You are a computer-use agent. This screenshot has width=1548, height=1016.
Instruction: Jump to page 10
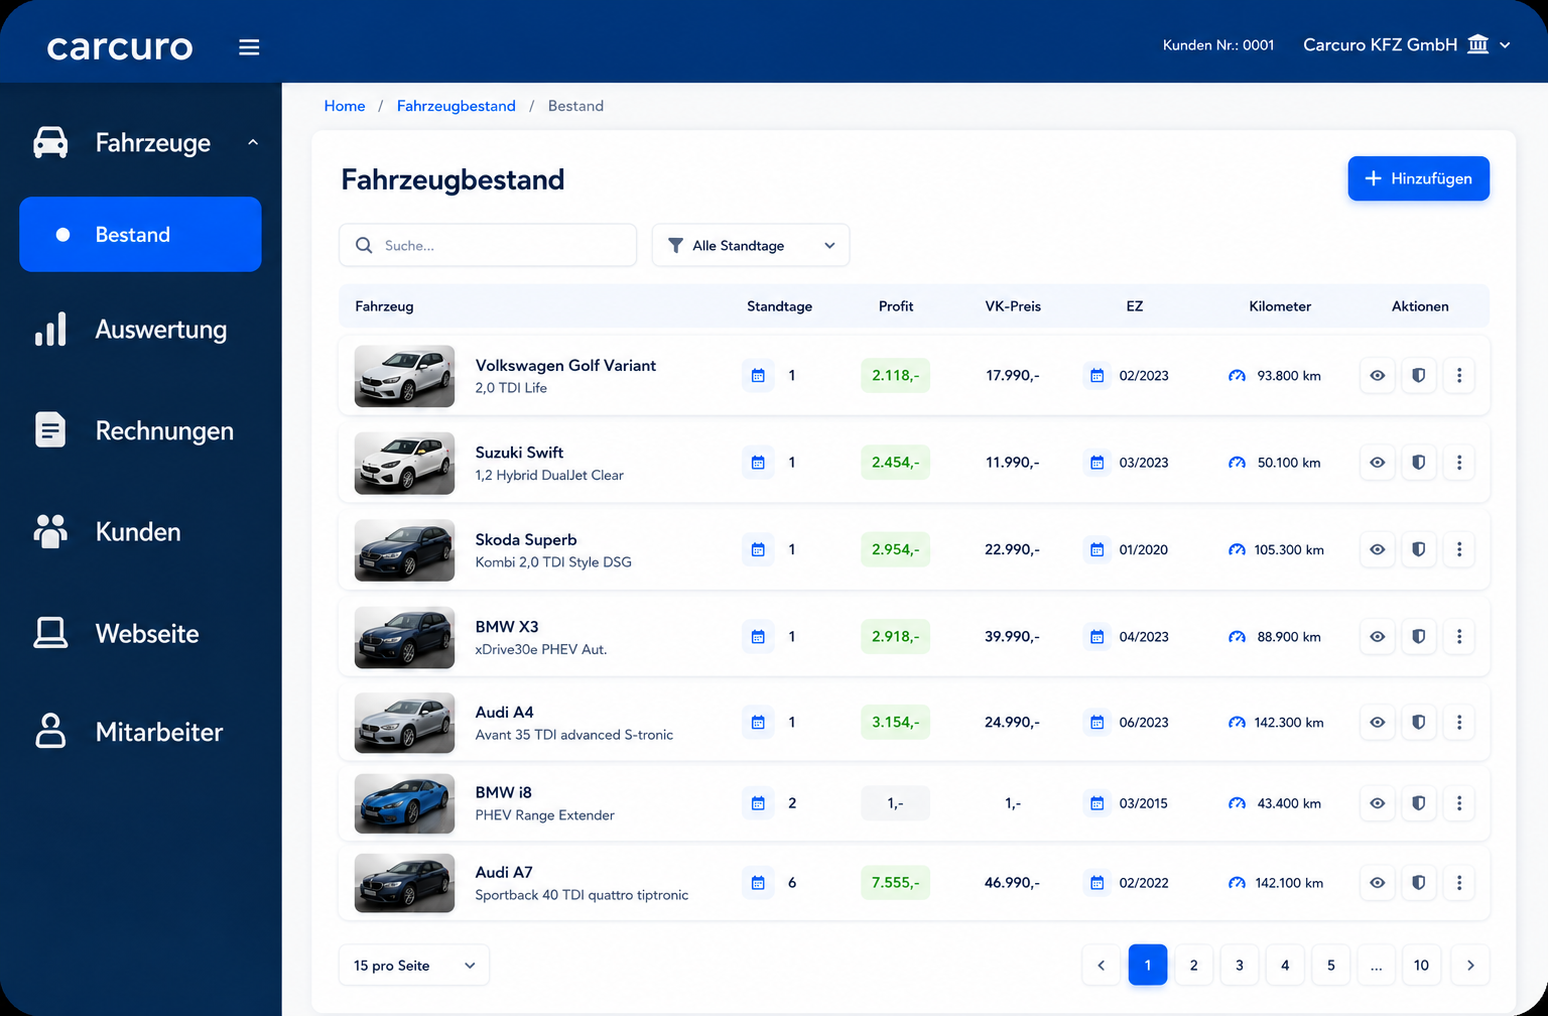pos(1421,965)
